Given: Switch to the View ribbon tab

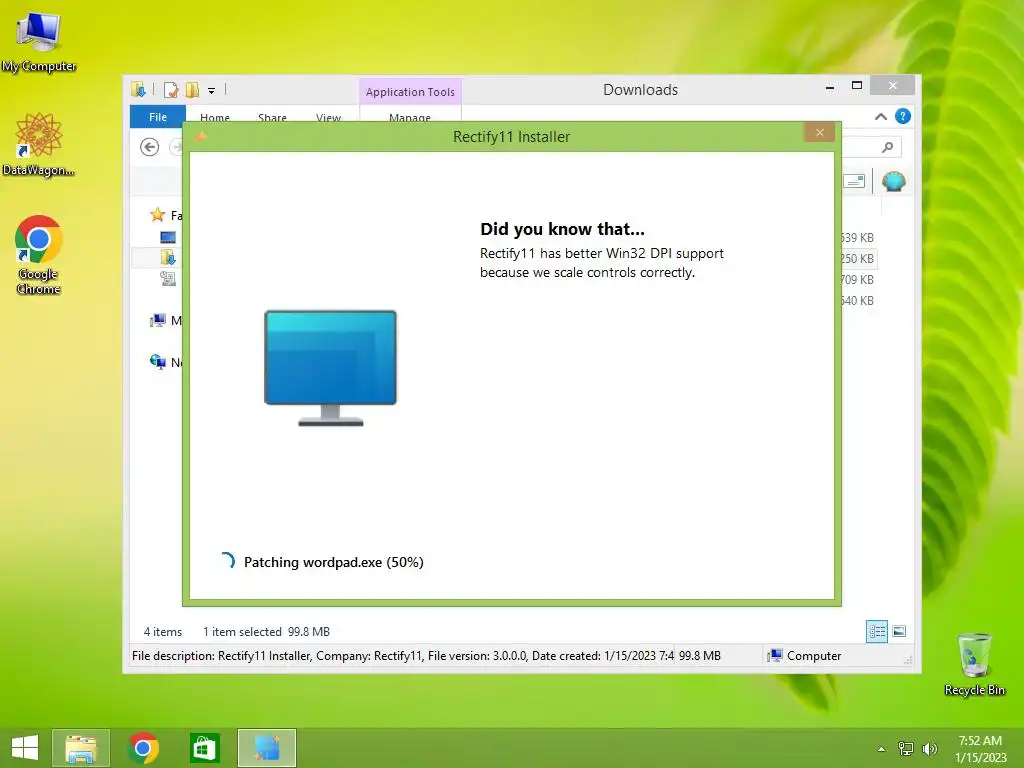Looking at the screenshot, I should click(328, 118).
